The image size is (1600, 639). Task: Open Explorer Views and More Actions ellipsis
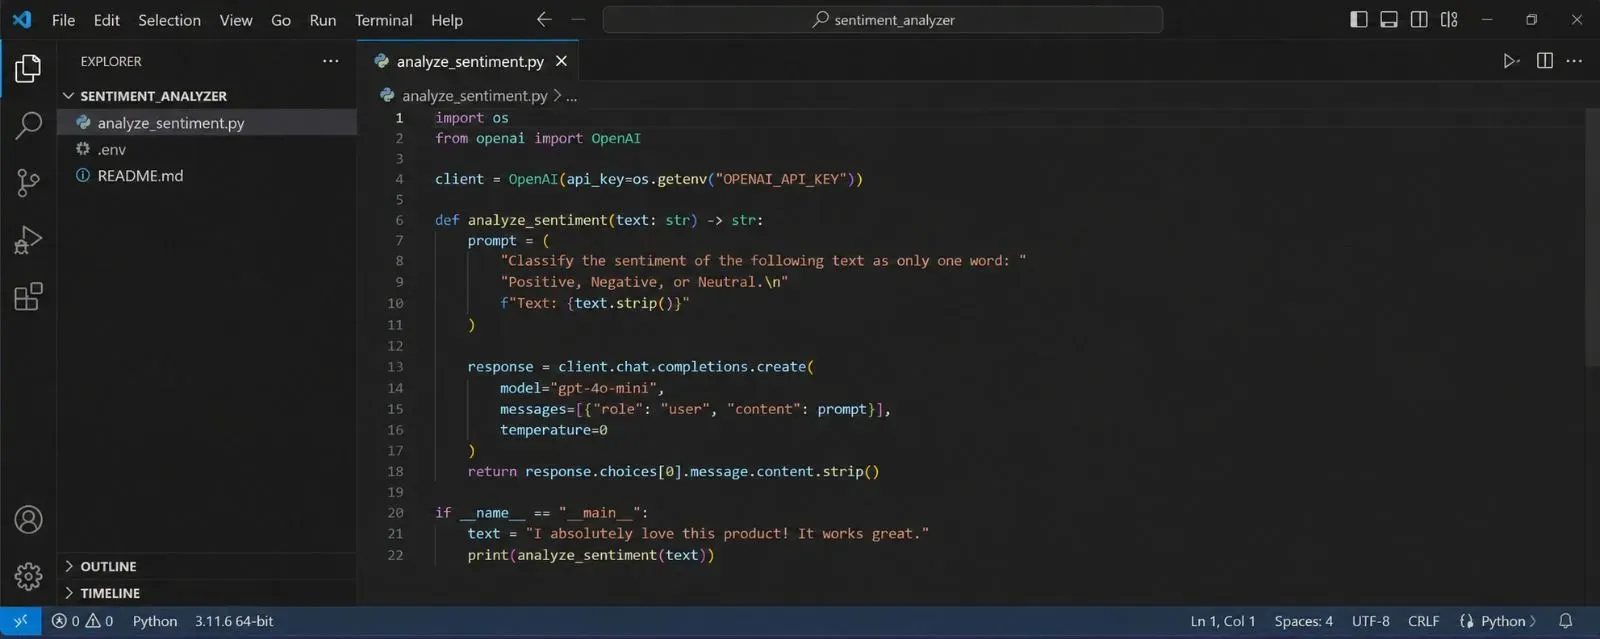click(331, 61)
